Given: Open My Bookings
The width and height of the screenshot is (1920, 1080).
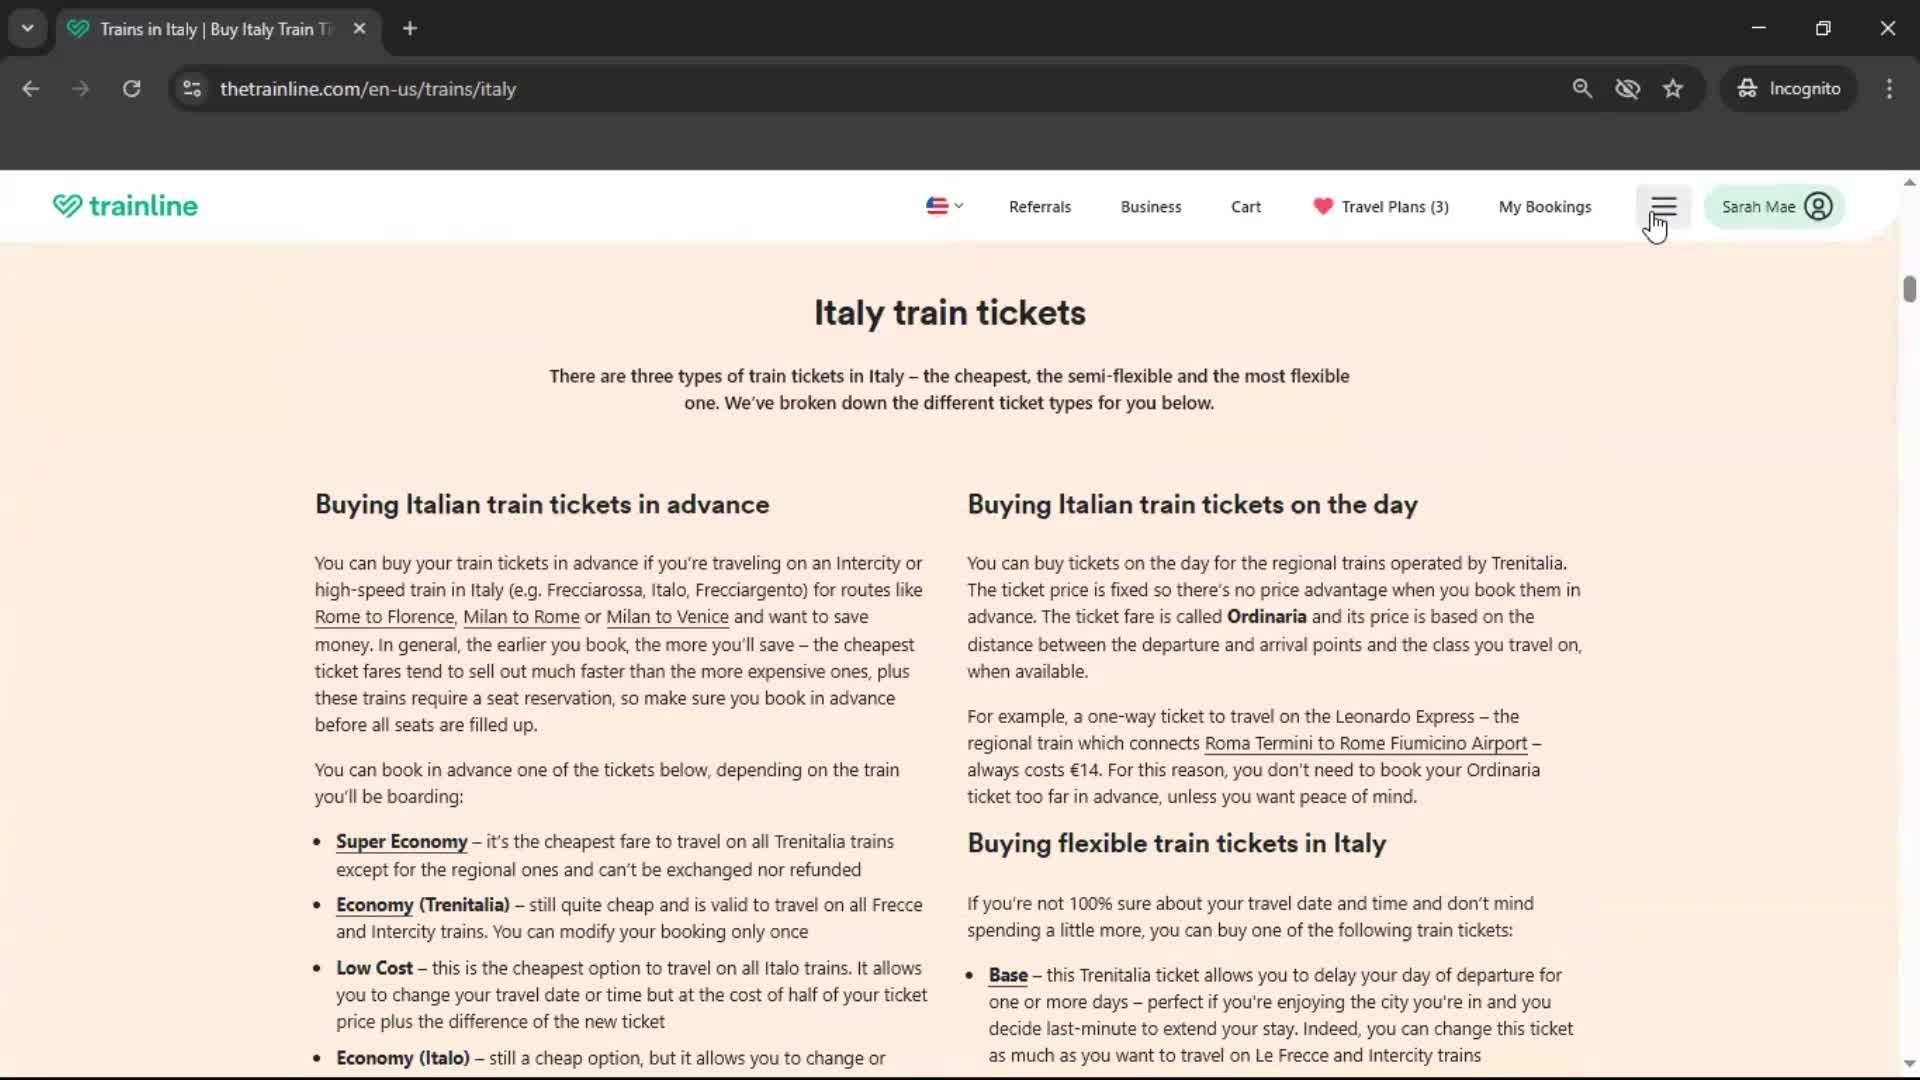Looking at the screenshot, I should pos(1544,207).
